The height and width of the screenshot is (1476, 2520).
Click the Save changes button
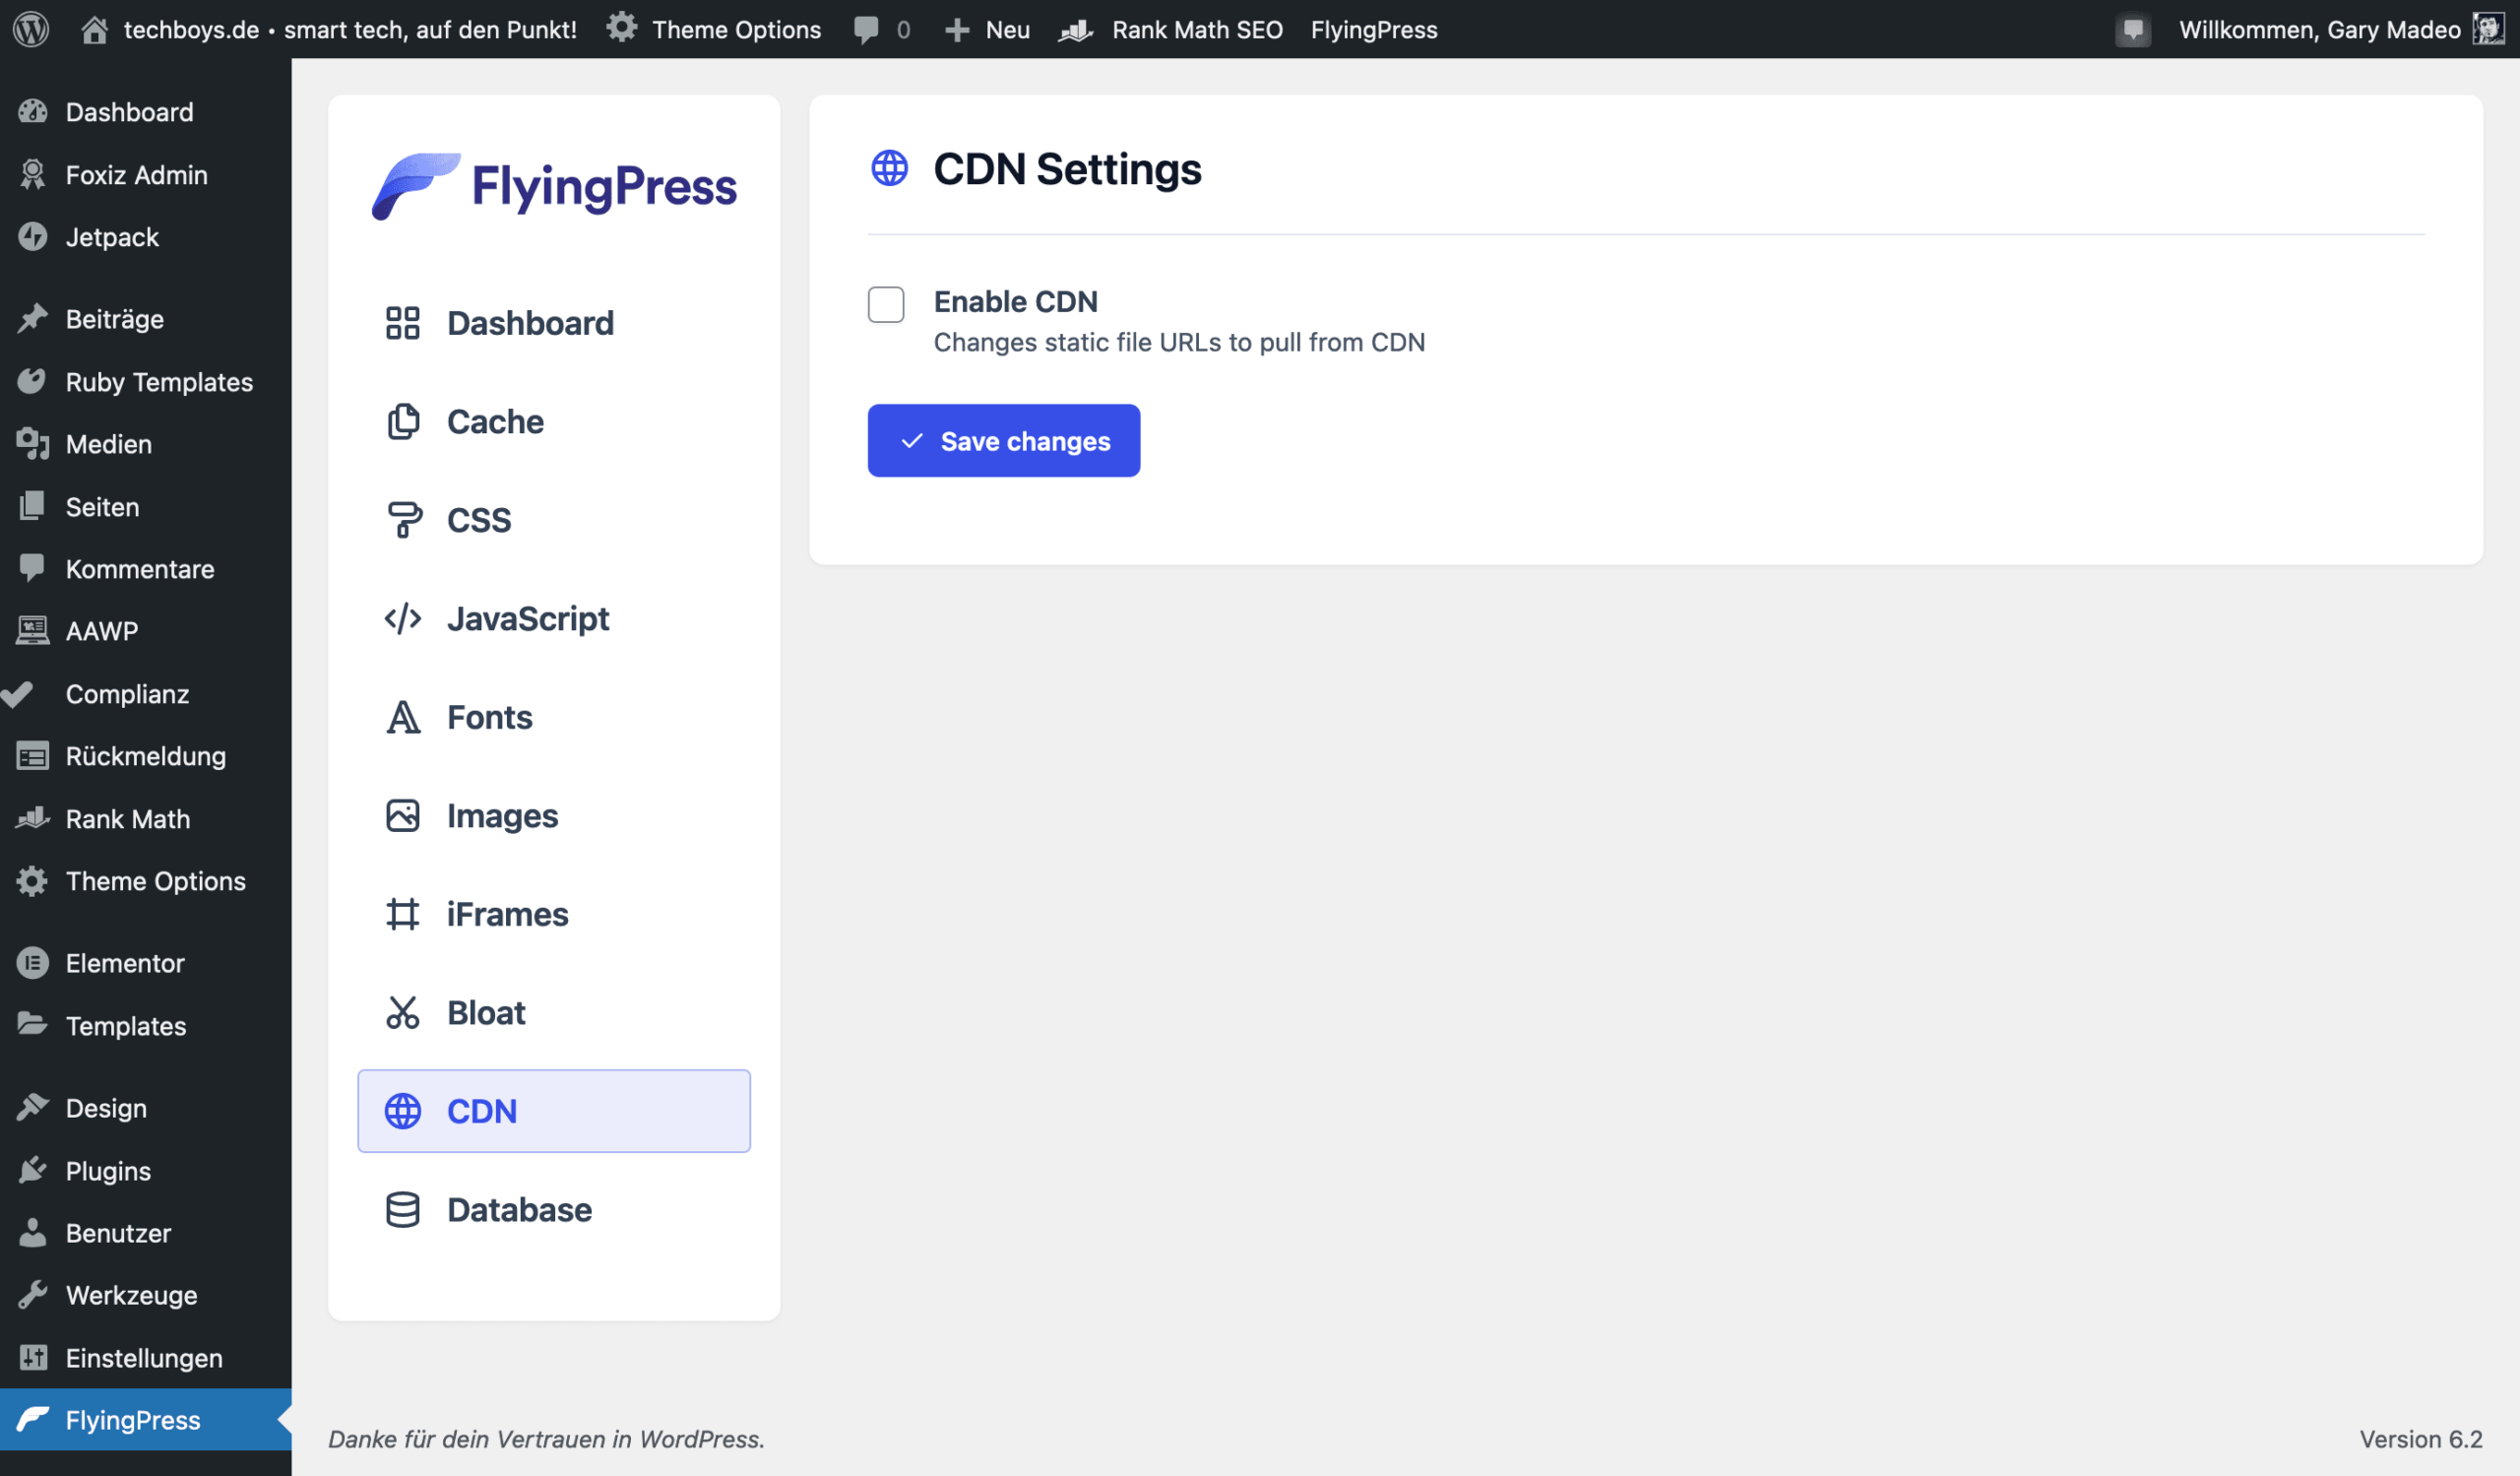[x=1004, y=441]
